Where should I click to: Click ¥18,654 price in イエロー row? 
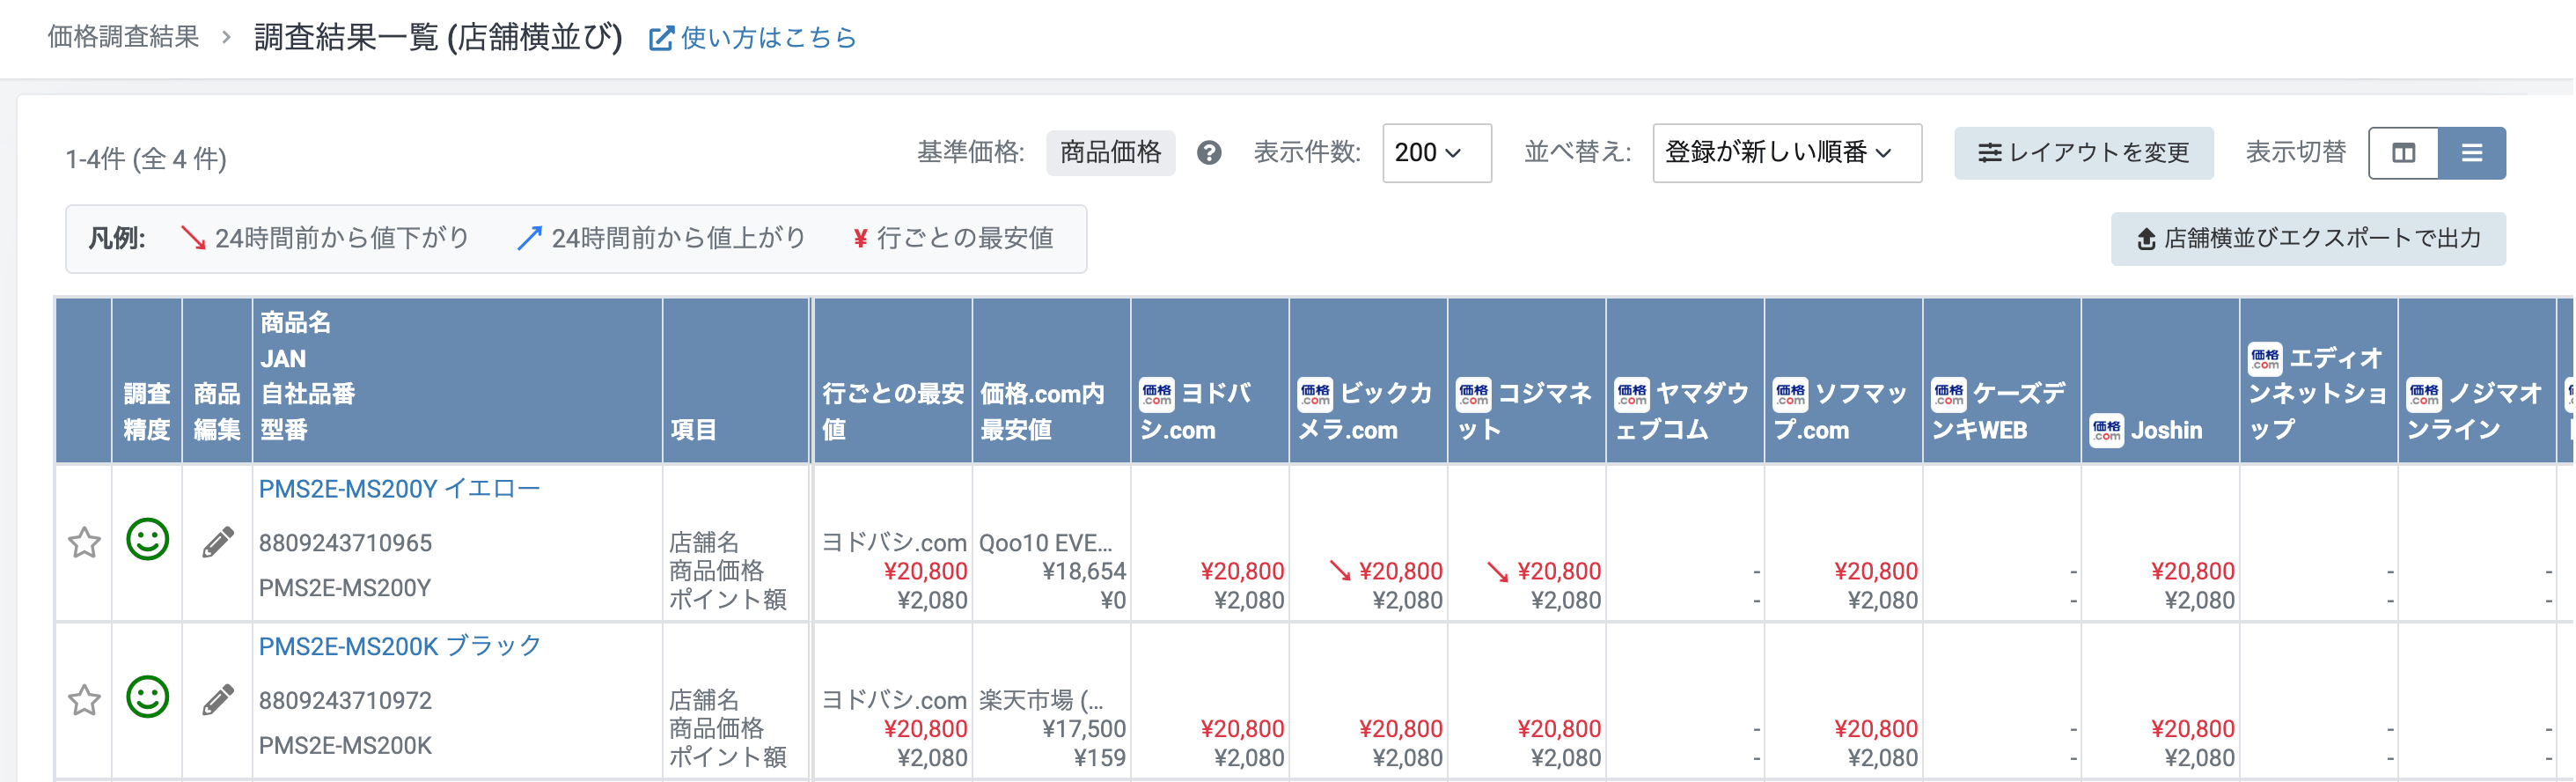pyautogui.click(x=1084, y=571)
